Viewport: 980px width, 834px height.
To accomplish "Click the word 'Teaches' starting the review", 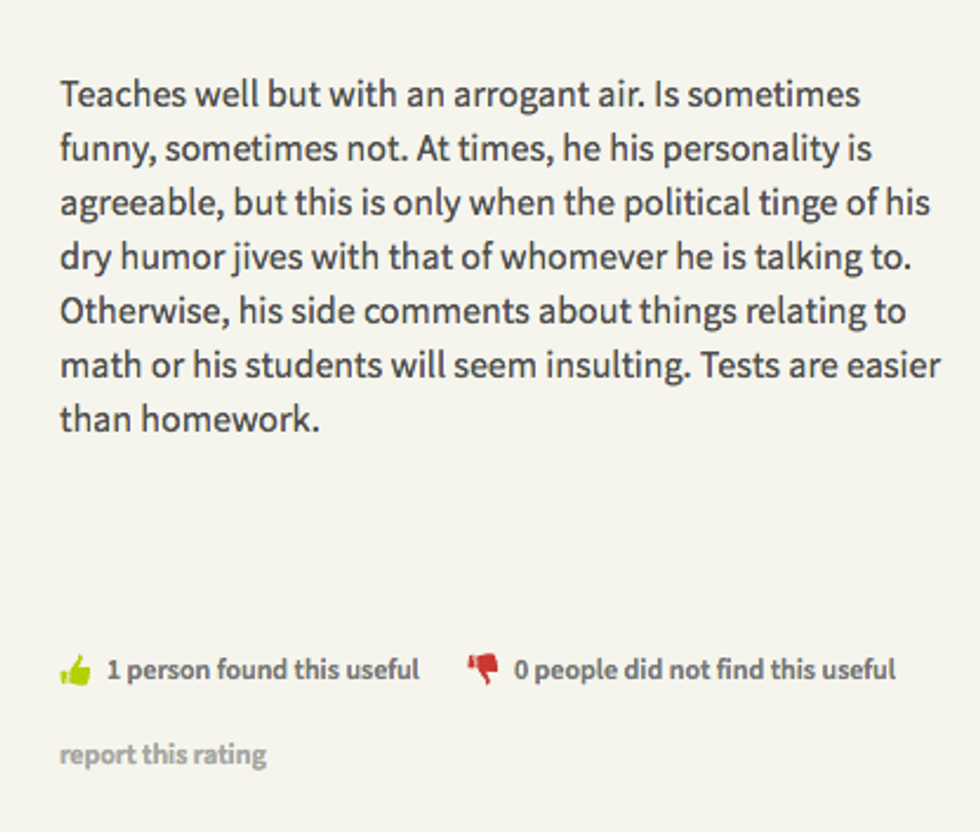I will [x=123, y=96].
